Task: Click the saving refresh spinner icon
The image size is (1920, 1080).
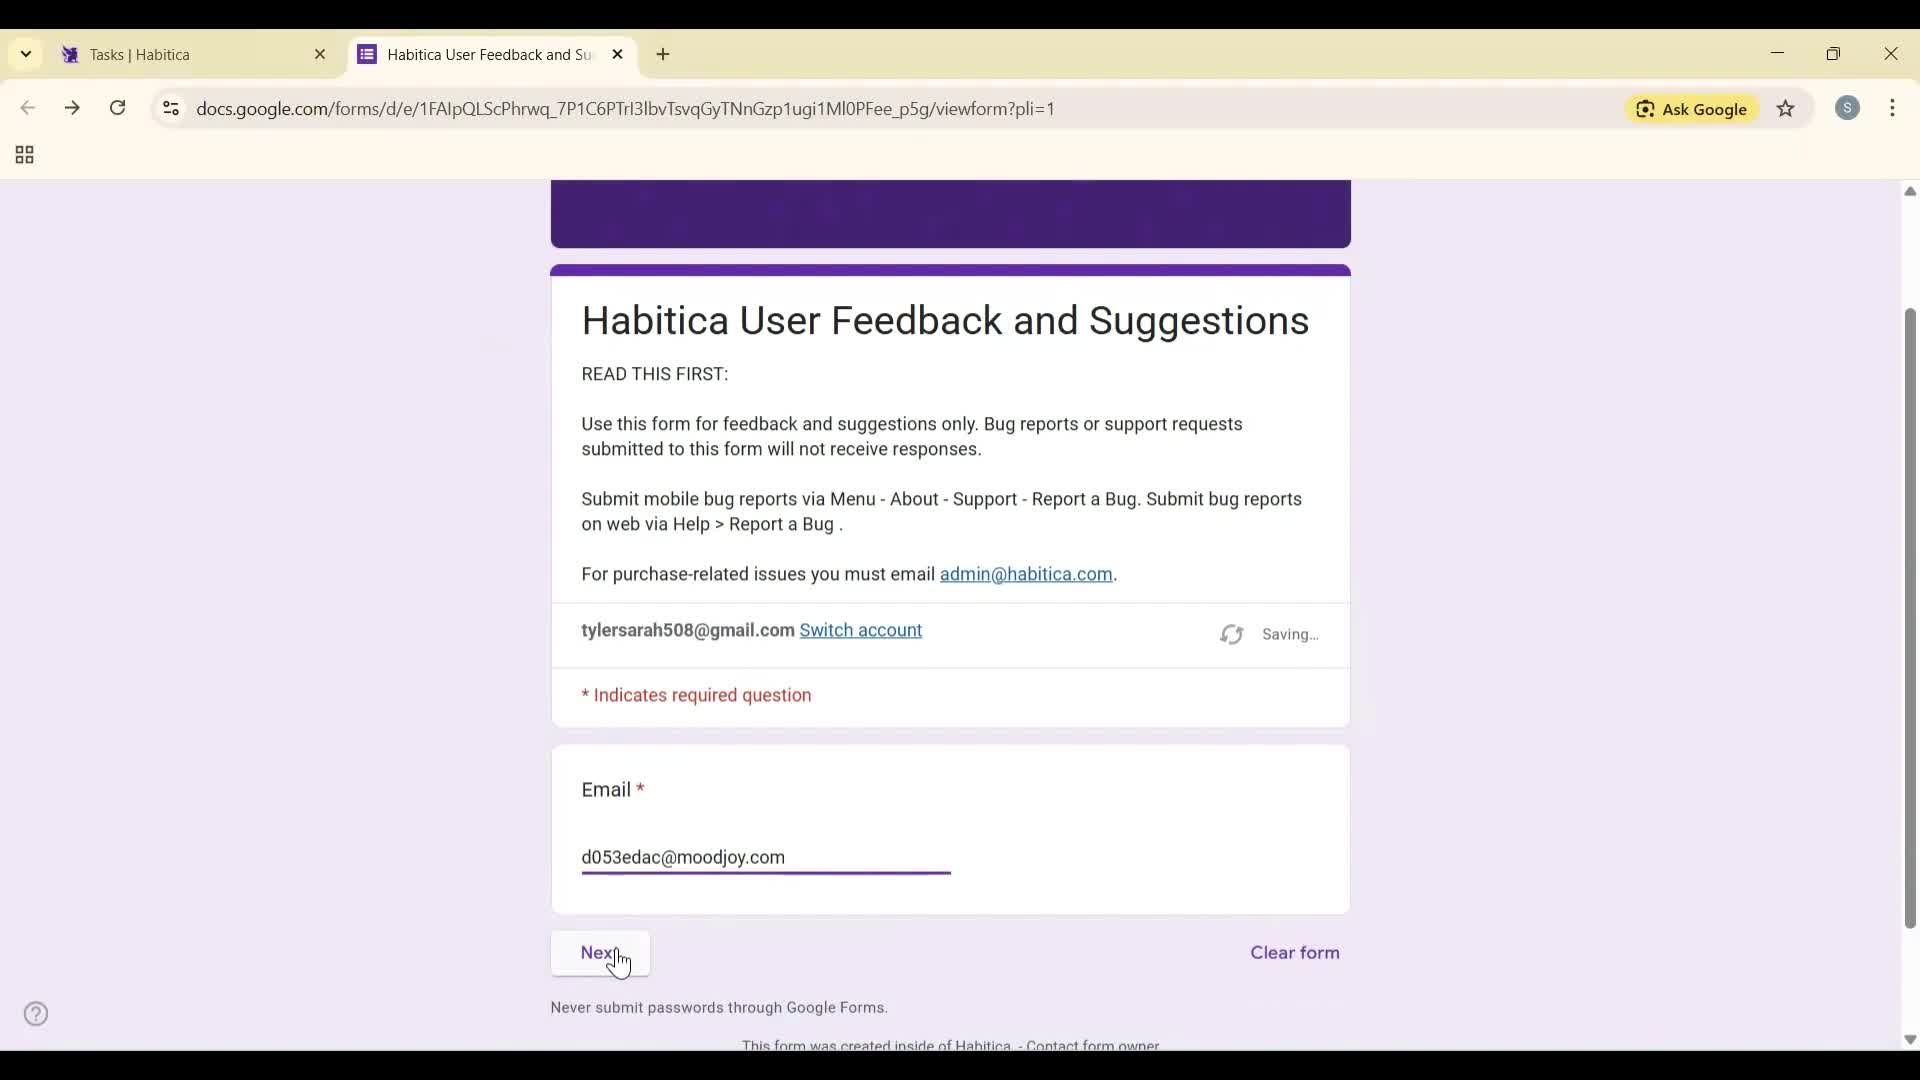Action: pos(1231,635)
